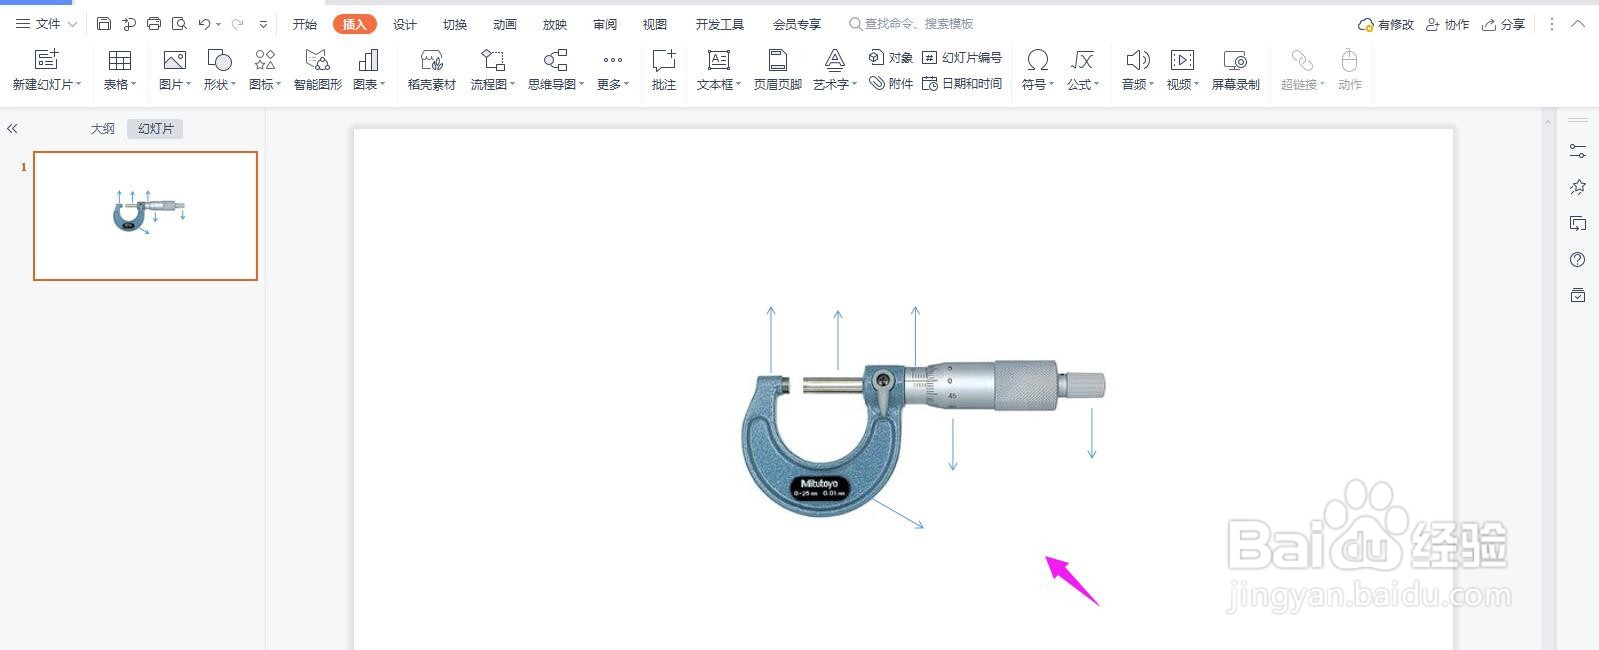Screen dimensions: 1599x650
Task: Switch to the 大纲 outline view tab
Action: coord(103,129)
